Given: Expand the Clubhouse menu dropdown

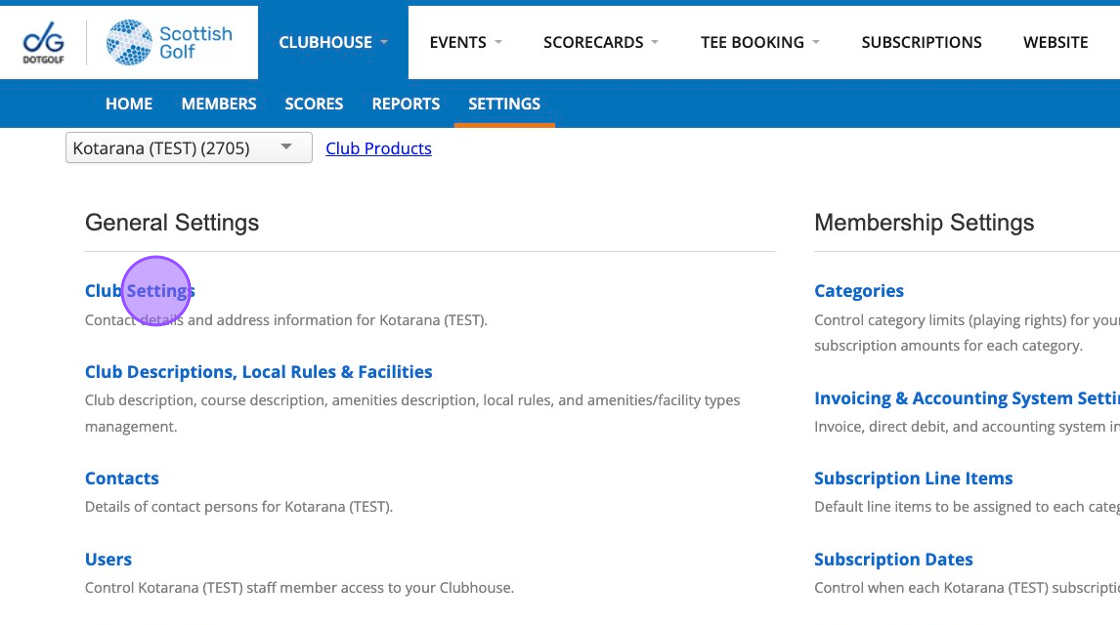Looking at the screenshot, I should coord(333,42).
